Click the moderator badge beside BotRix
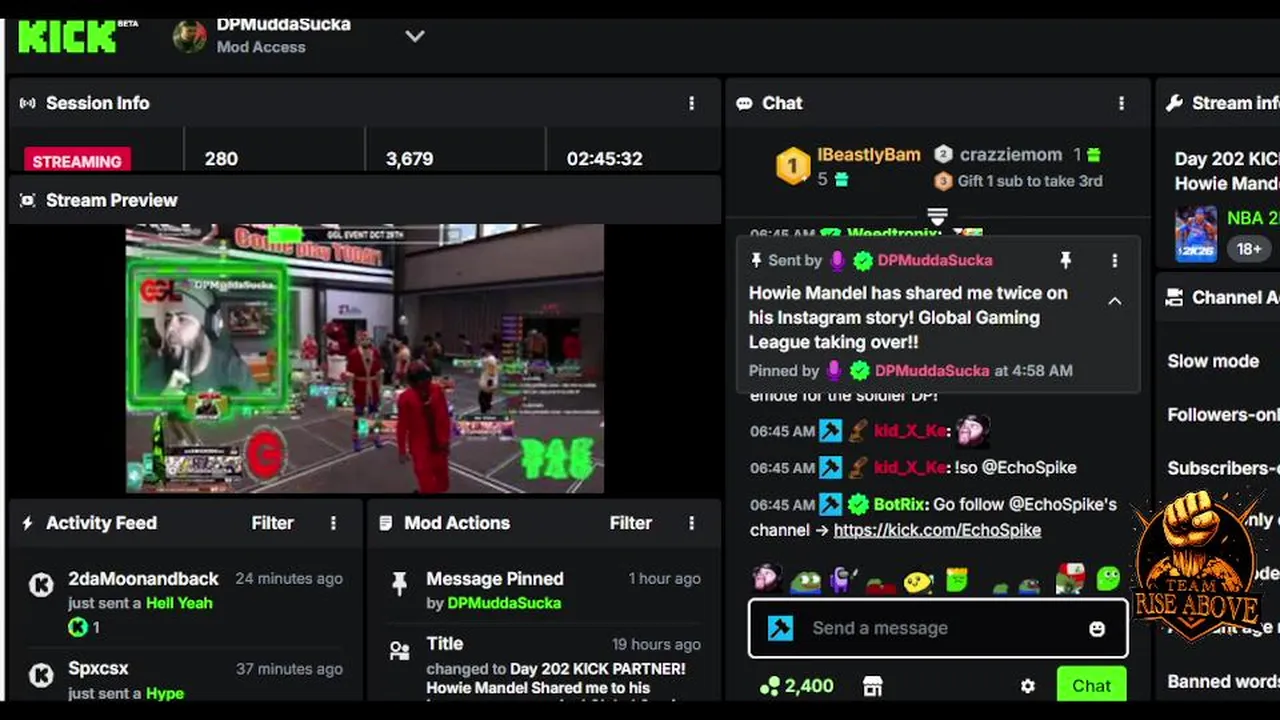The height and width of the screenshot is (720, 1280). pyautogui.click(x=830, y=505)
